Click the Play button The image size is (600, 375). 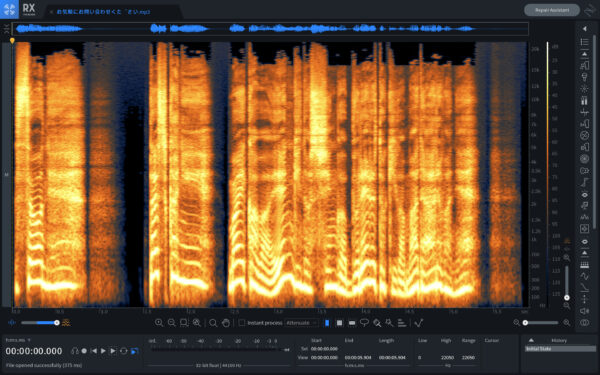pyautogui.click(x=103, y=351)
